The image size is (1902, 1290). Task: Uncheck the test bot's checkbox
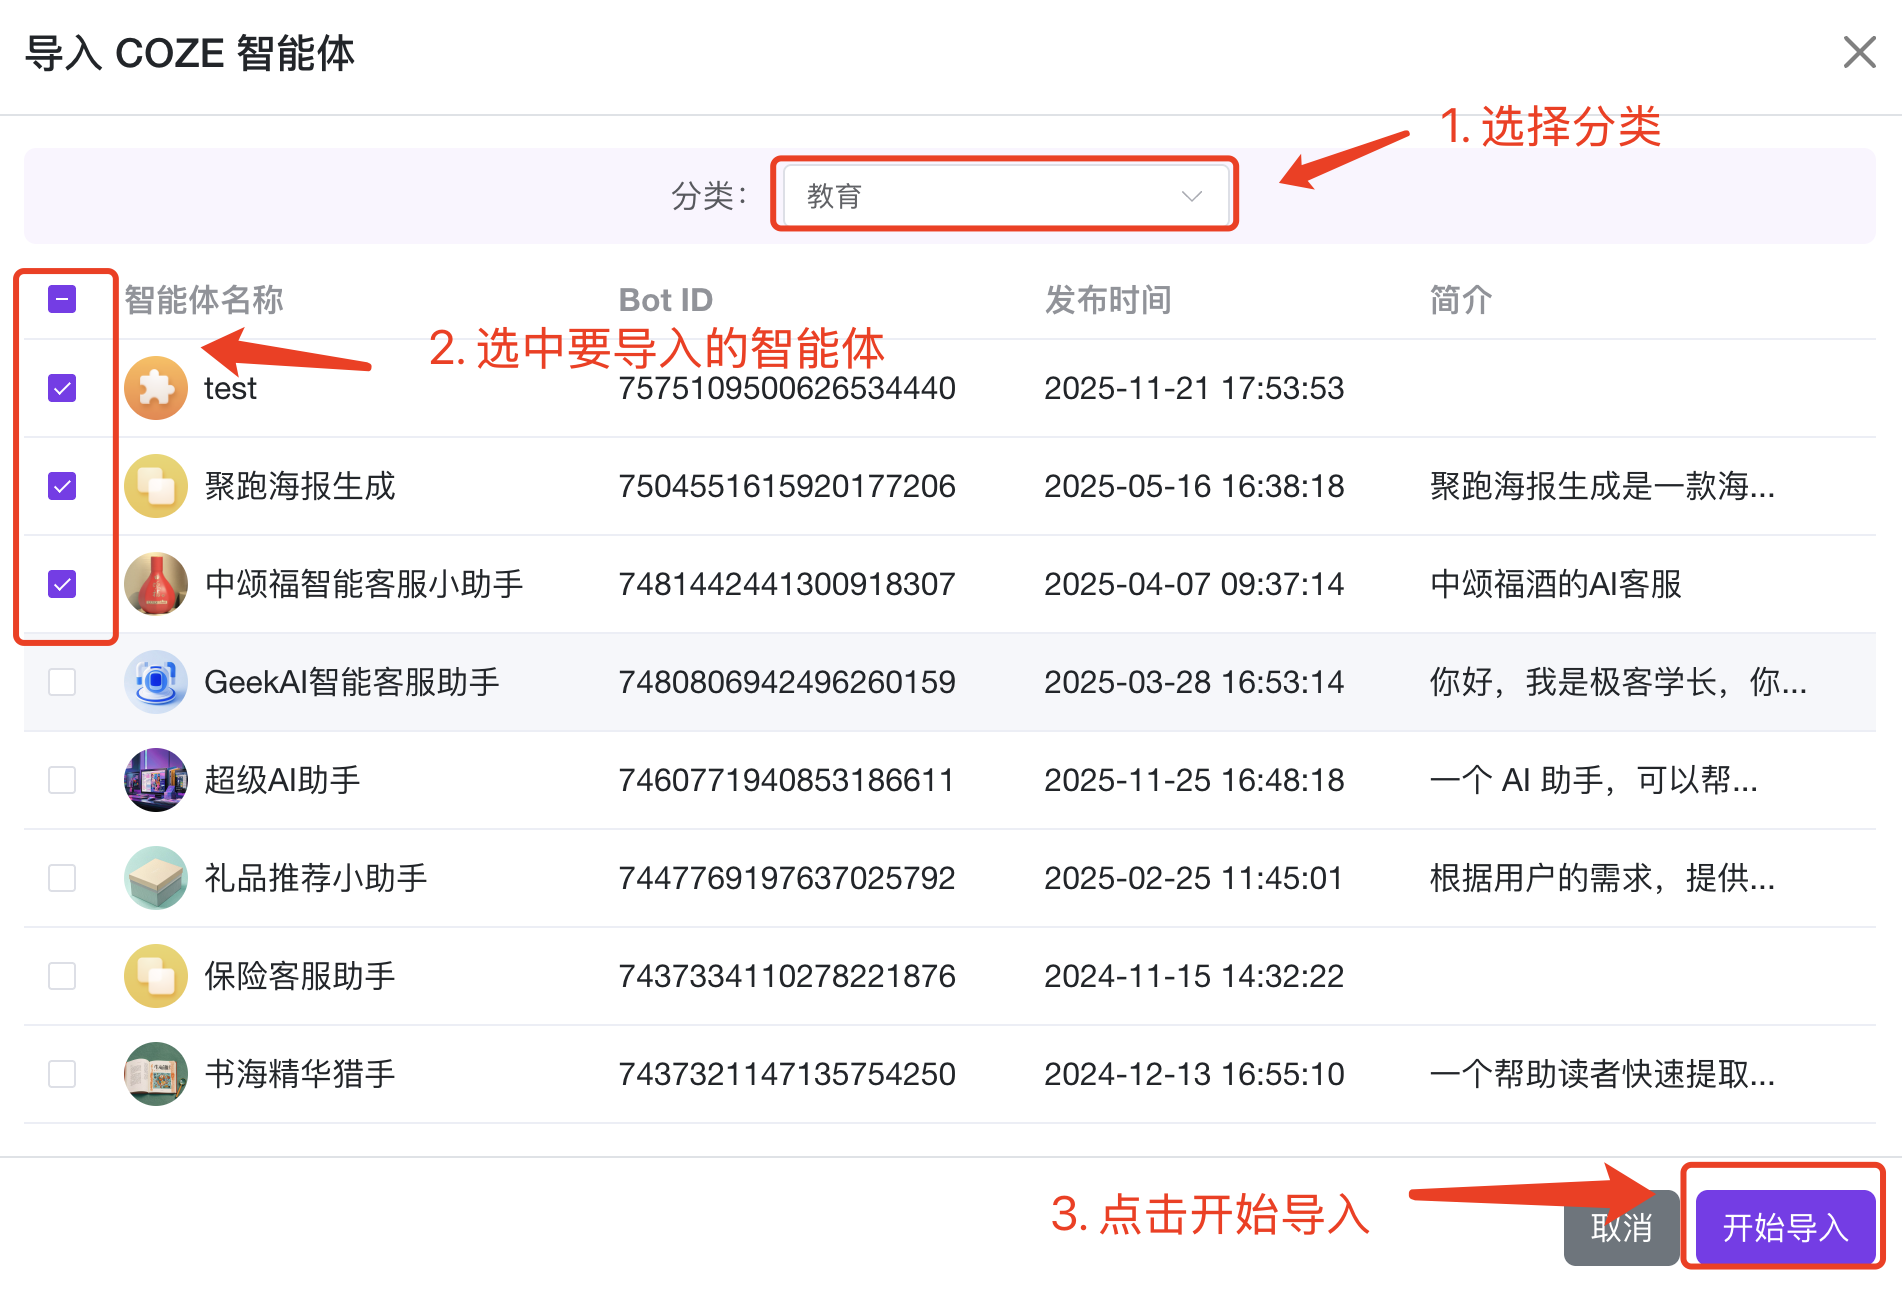tap(62, 388)
